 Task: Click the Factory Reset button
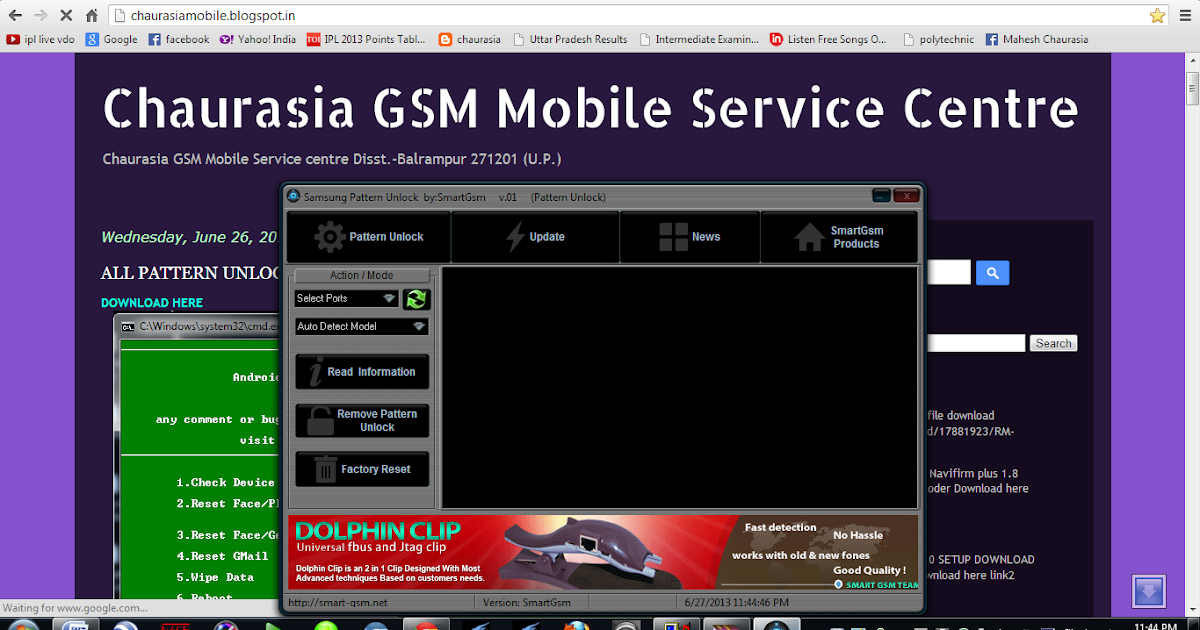[362, 469]
